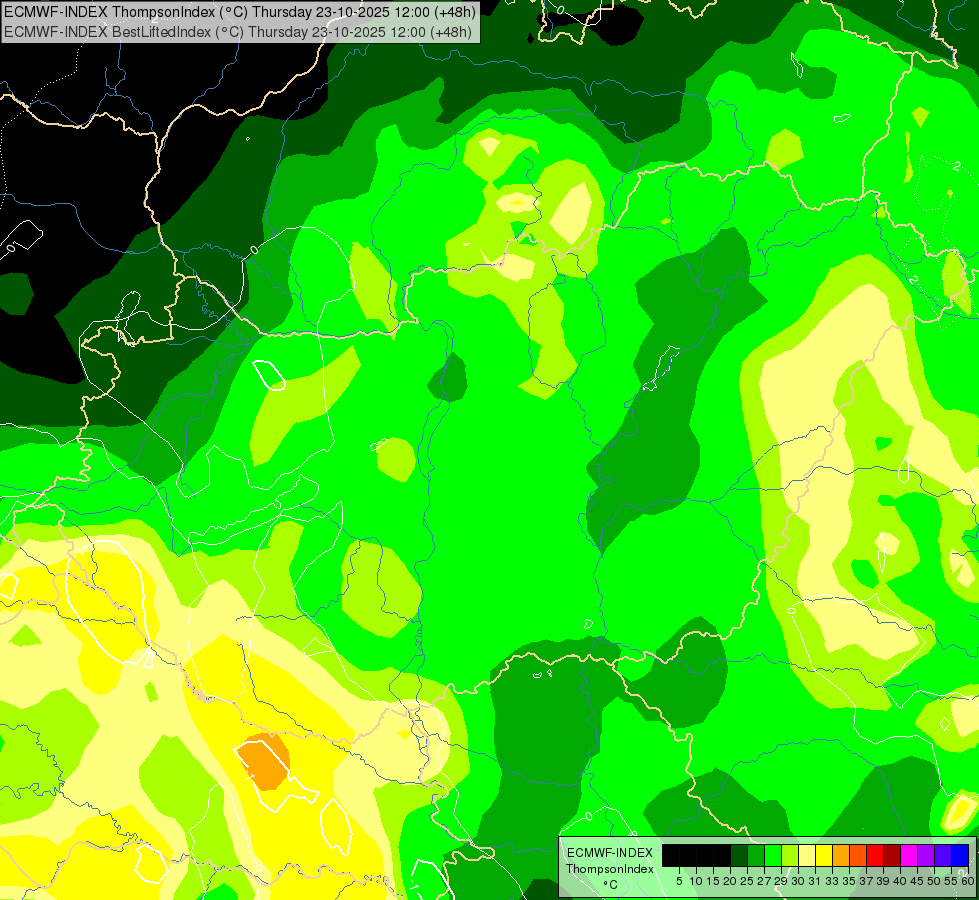Click the dark green legend swatch (20-25)
This screenshot has width=979, height=900.
click(x=739, y=855)
